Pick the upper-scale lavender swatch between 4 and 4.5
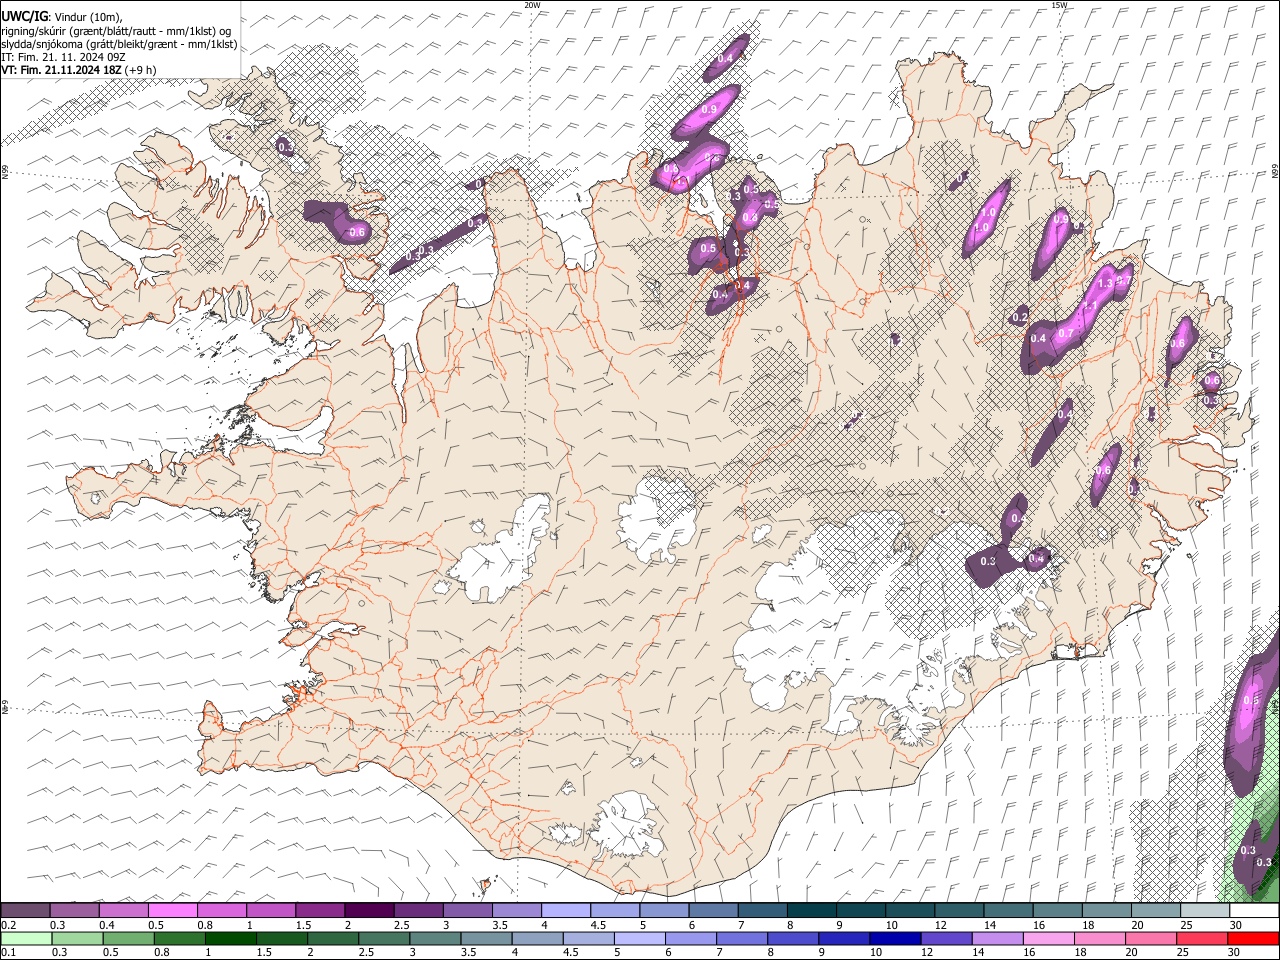 [566, 911]
